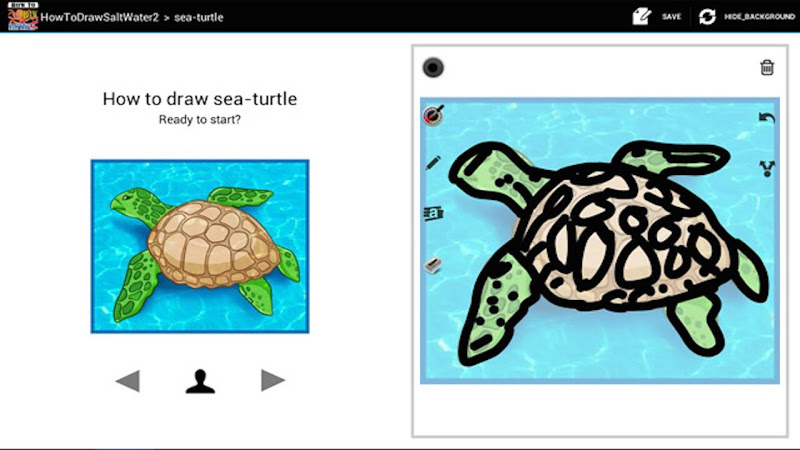Delete the drawing with the trash icon
Viewport: 800px width, 450px height.
pyautogui.click(x=767, y=67)
